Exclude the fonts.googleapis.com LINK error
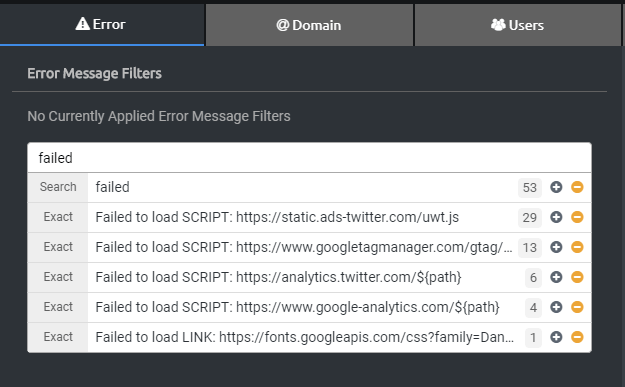Screen dimensions: 625x387 point(577,337)
